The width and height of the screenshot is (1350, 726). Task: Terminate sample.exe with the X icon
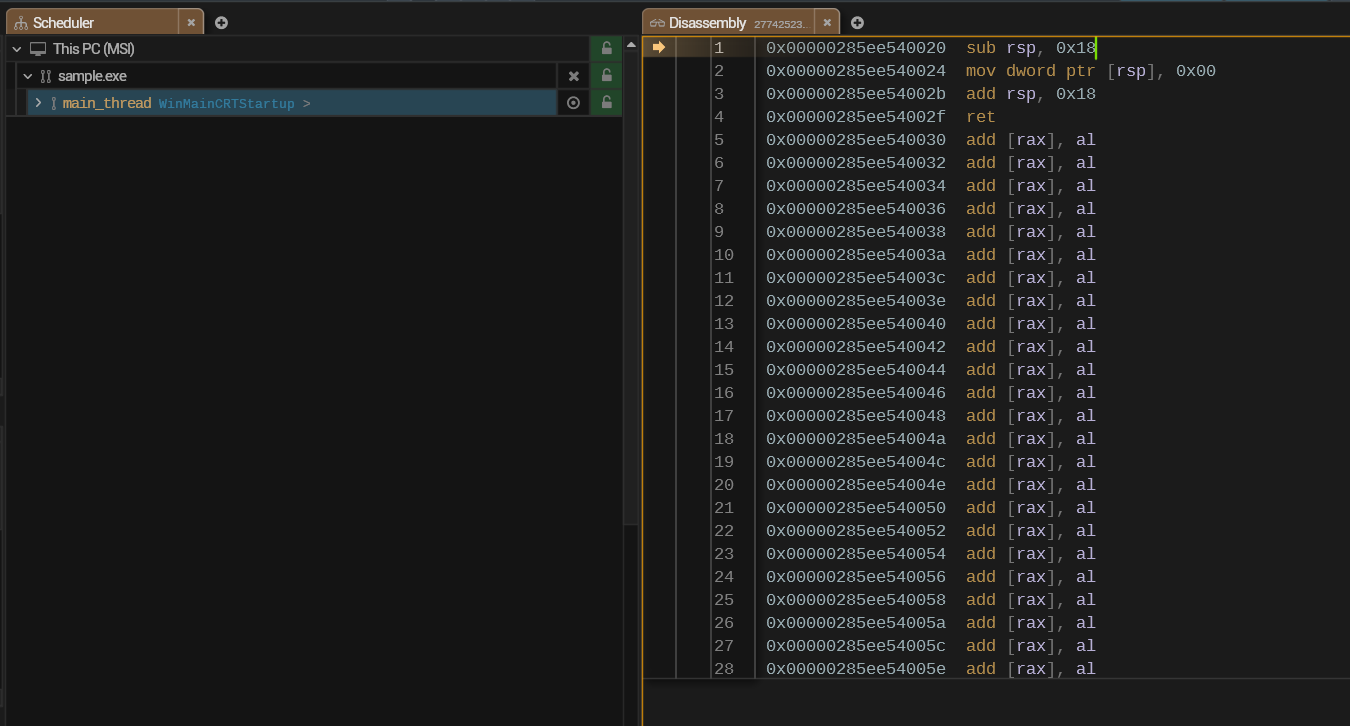click(x=573, y=76)
